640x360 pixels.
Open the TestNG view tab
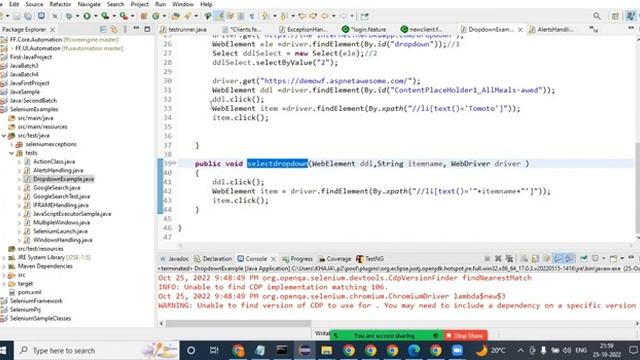(x=370, y=259)
